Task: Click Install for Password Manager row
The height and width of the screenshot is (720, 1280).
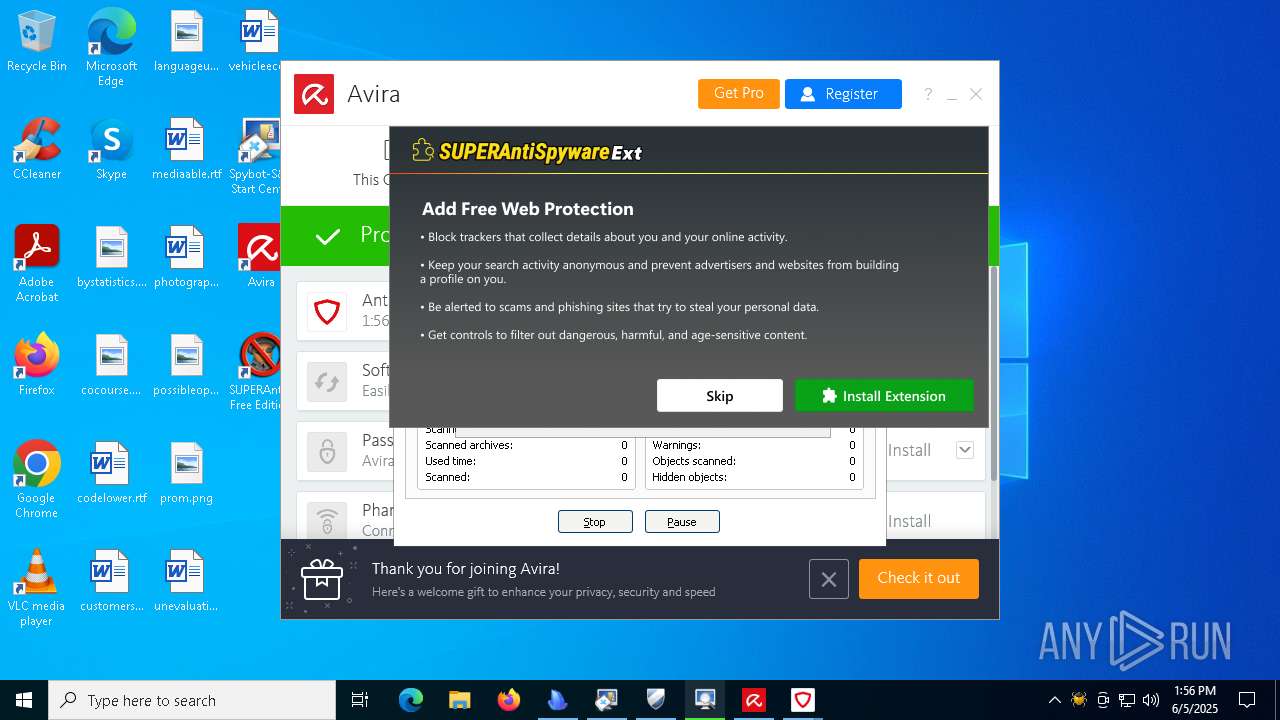Action: [x=910, y=450]
